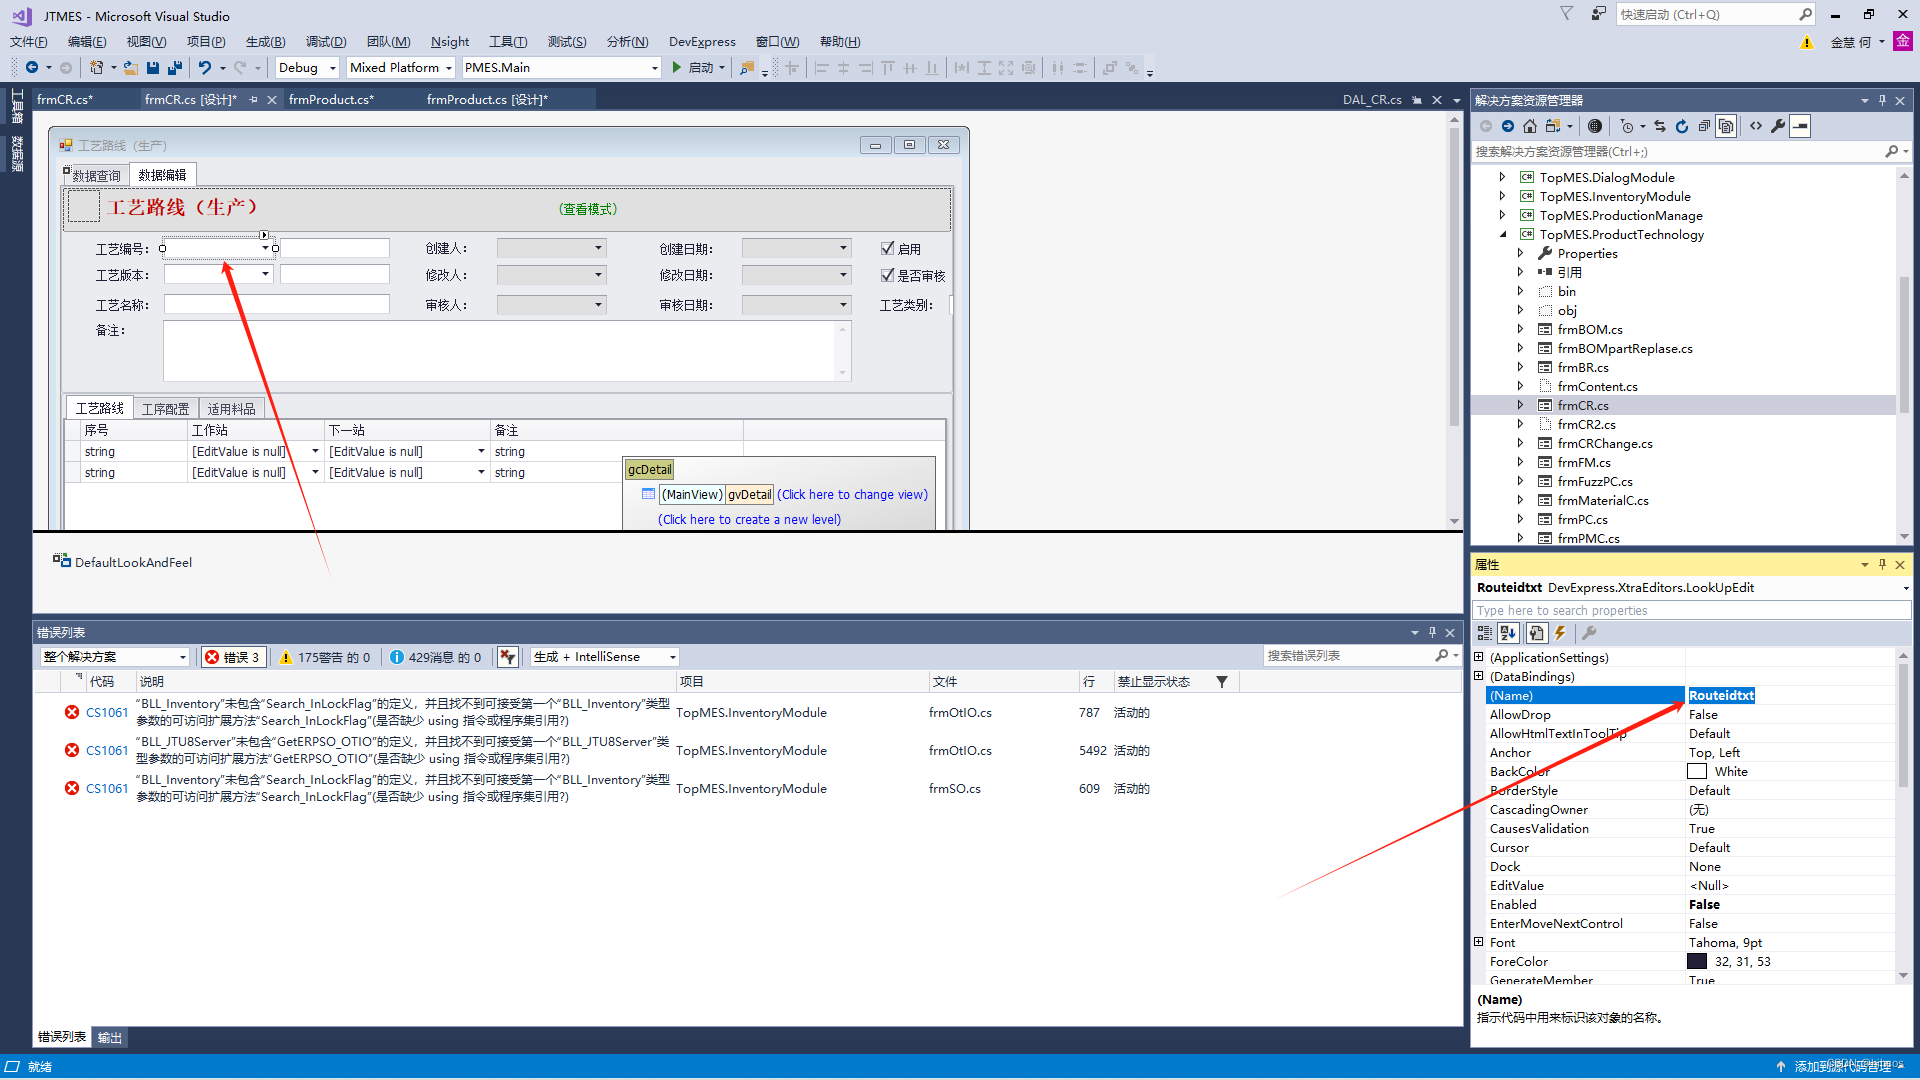Click the Solution Explorer refresh icon

click(x=1682, y=126)
